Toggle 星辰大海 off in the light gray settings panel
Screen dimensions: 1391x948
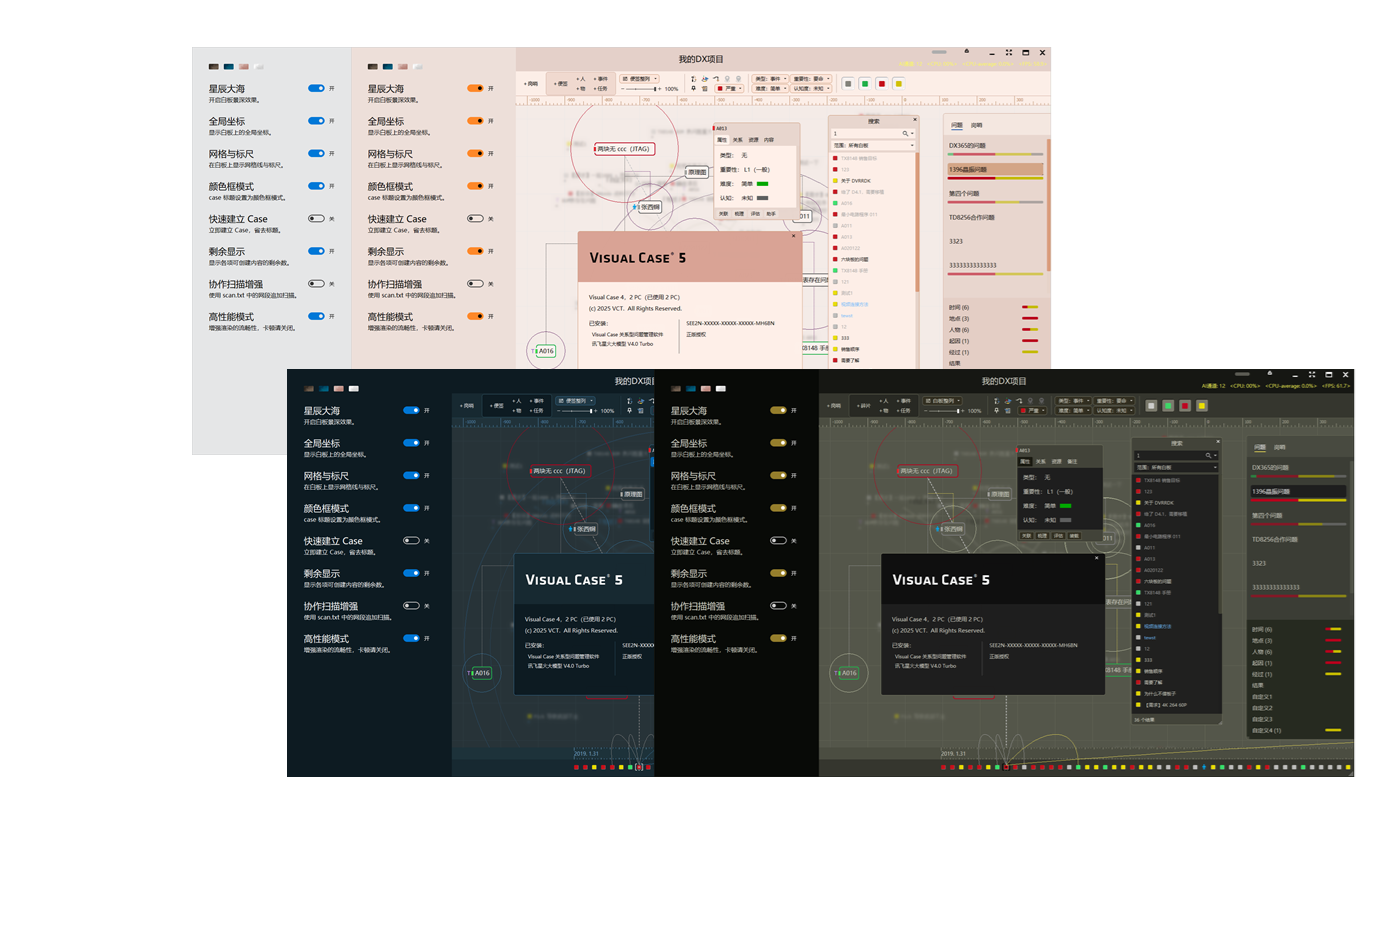pyautogui.click(x=316, y=89)
